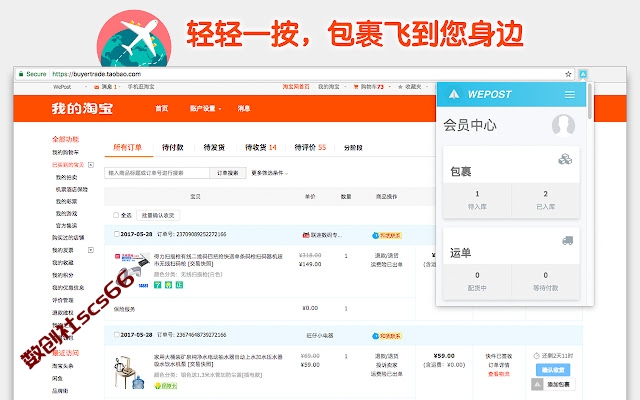Click the green Secure lock icon
The height and width of the screenshot is (400, 640).
pyautogui.click(x=21, y=74)
